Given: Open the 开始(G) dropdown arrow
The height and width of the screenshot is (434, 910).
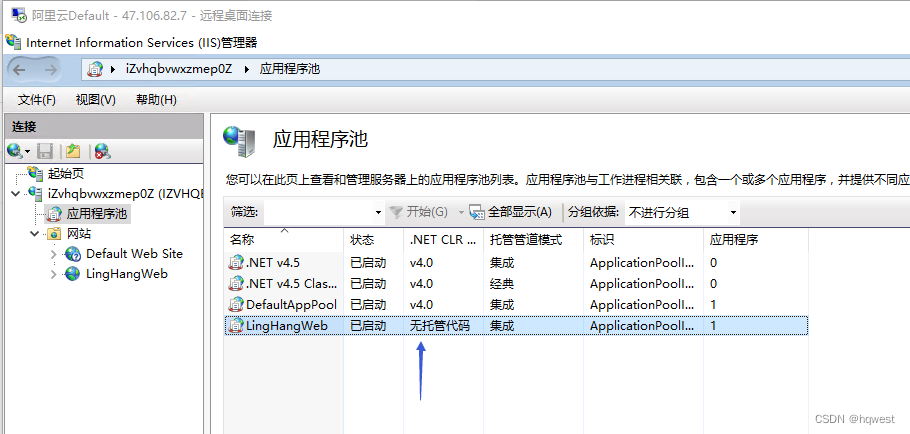Looking at the screenshot, I should (x=462, y=213).
